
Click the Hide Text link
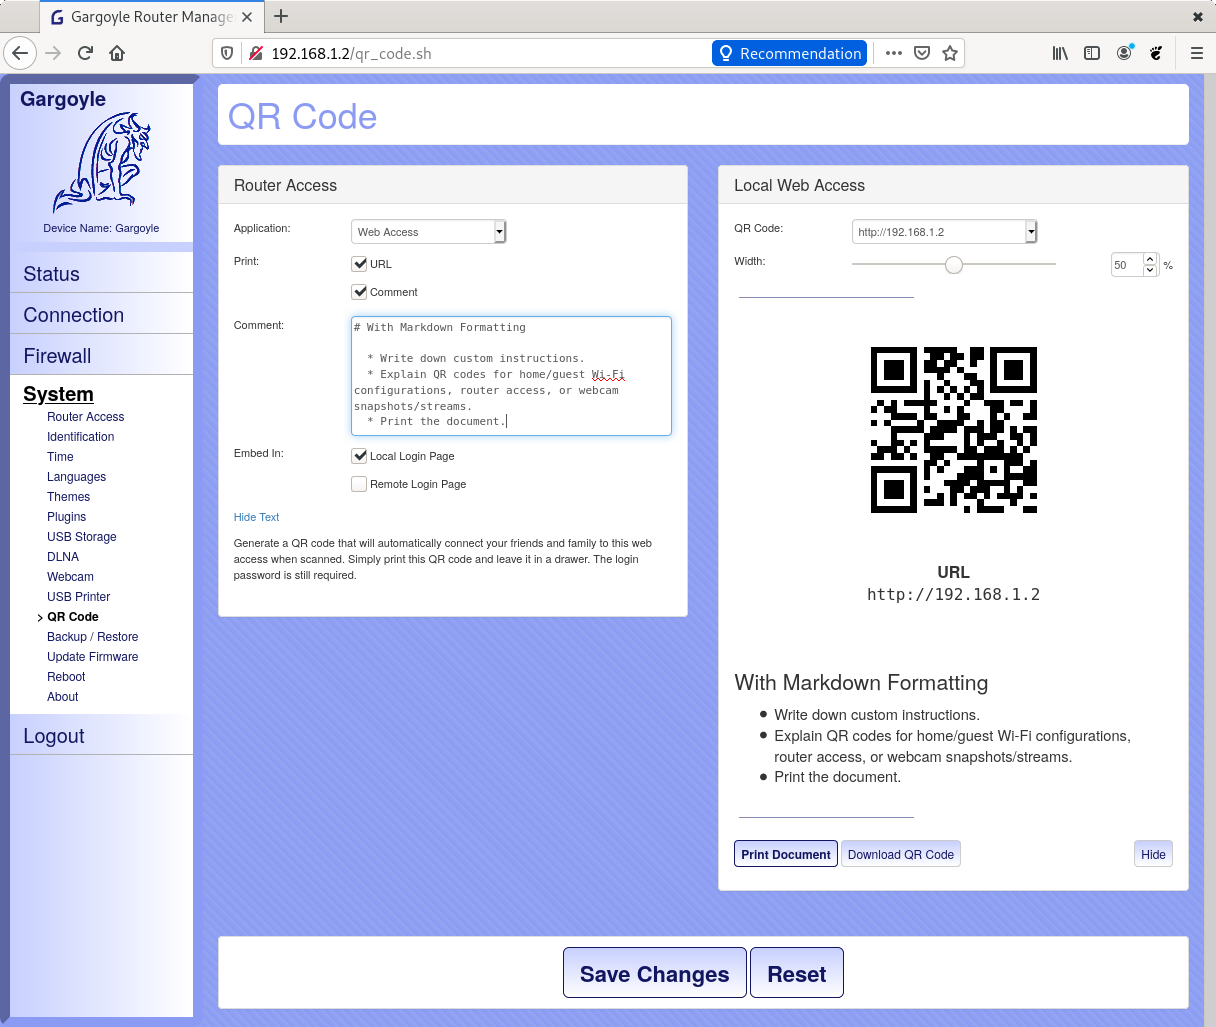(x=256, y=517)
